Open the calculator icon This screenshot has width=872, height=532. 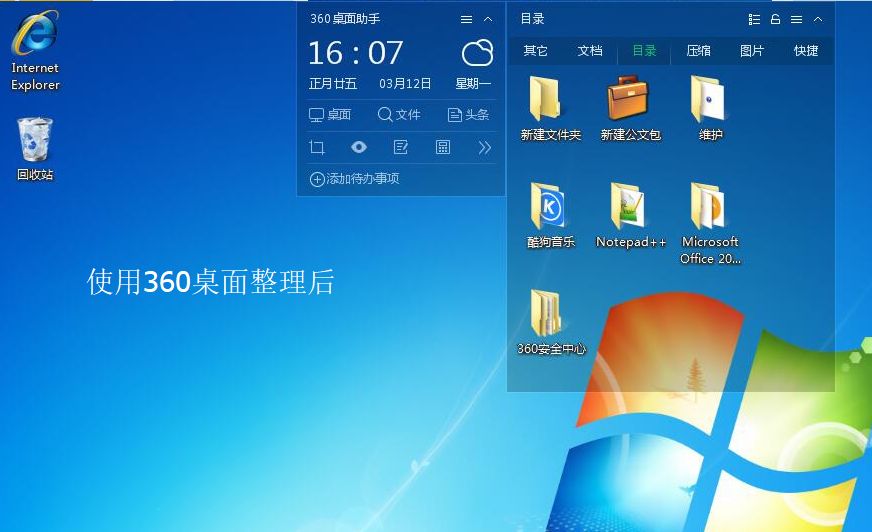click(x=443, y=147)
